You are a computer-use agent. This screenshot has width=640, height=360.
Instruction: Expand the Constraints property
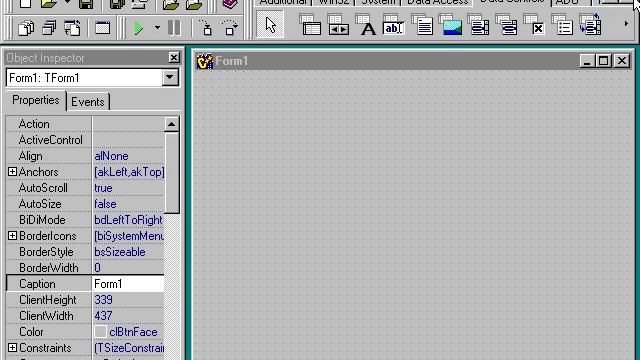click(12, 348)
